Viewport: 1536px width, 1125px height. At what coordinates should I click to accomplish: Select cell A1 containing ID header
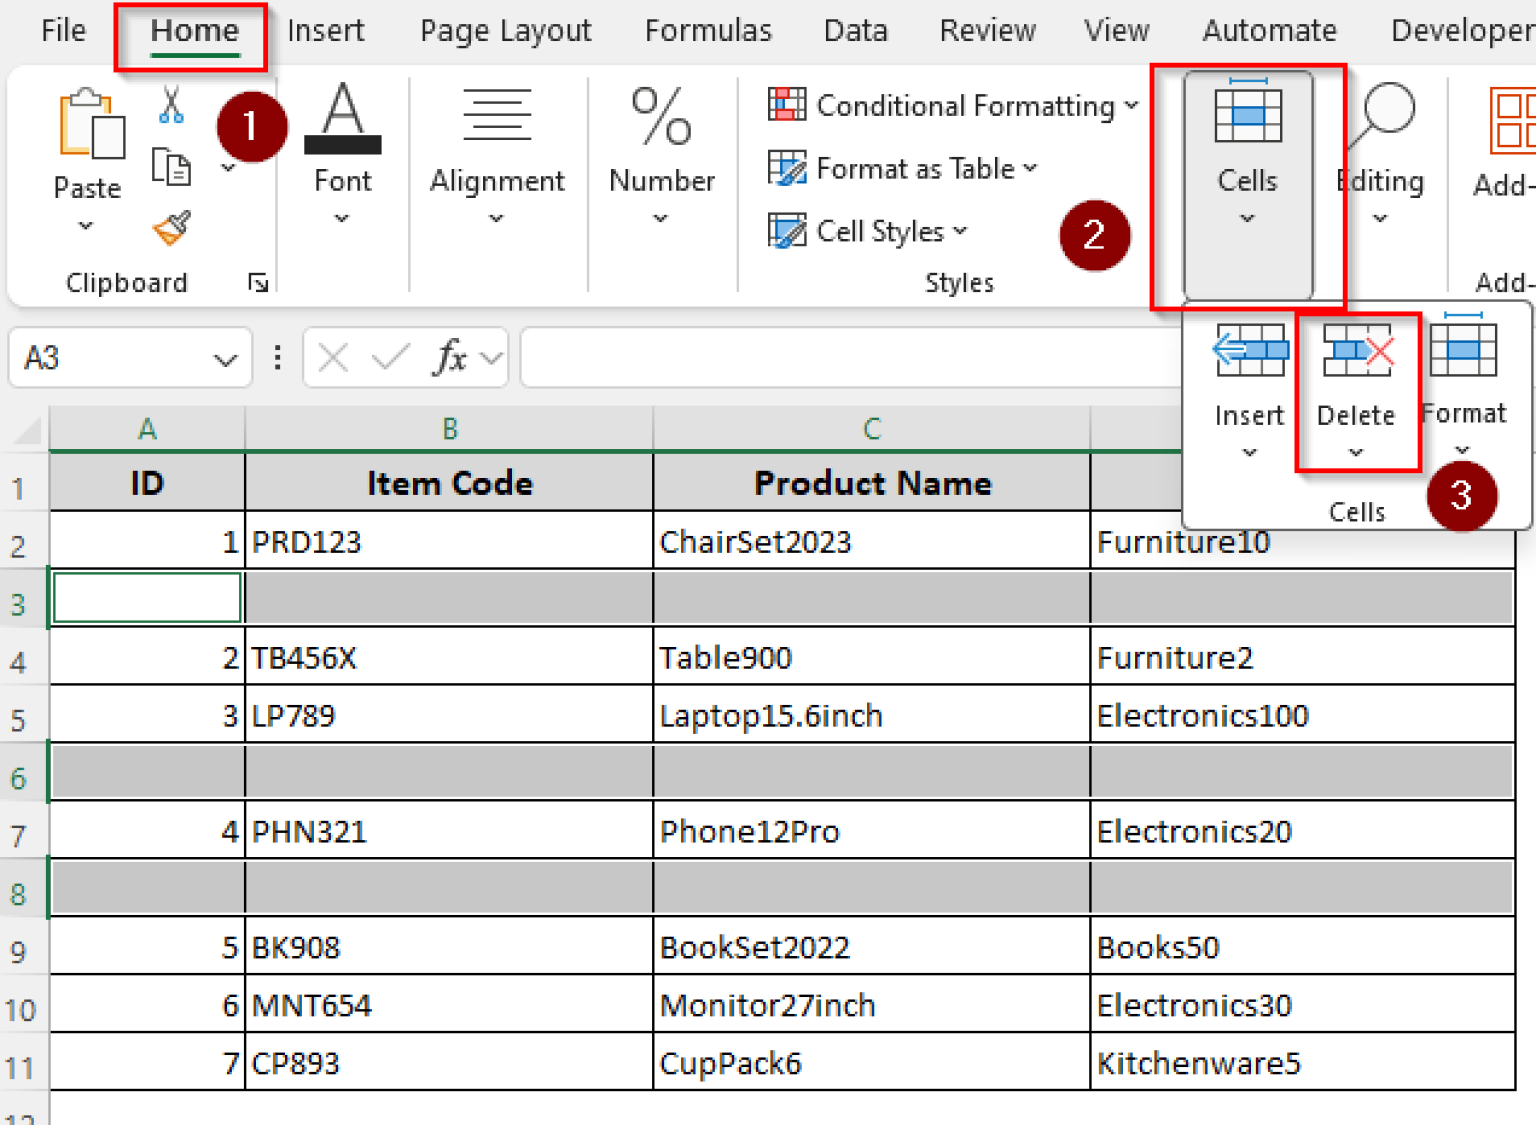click(146, 483)
